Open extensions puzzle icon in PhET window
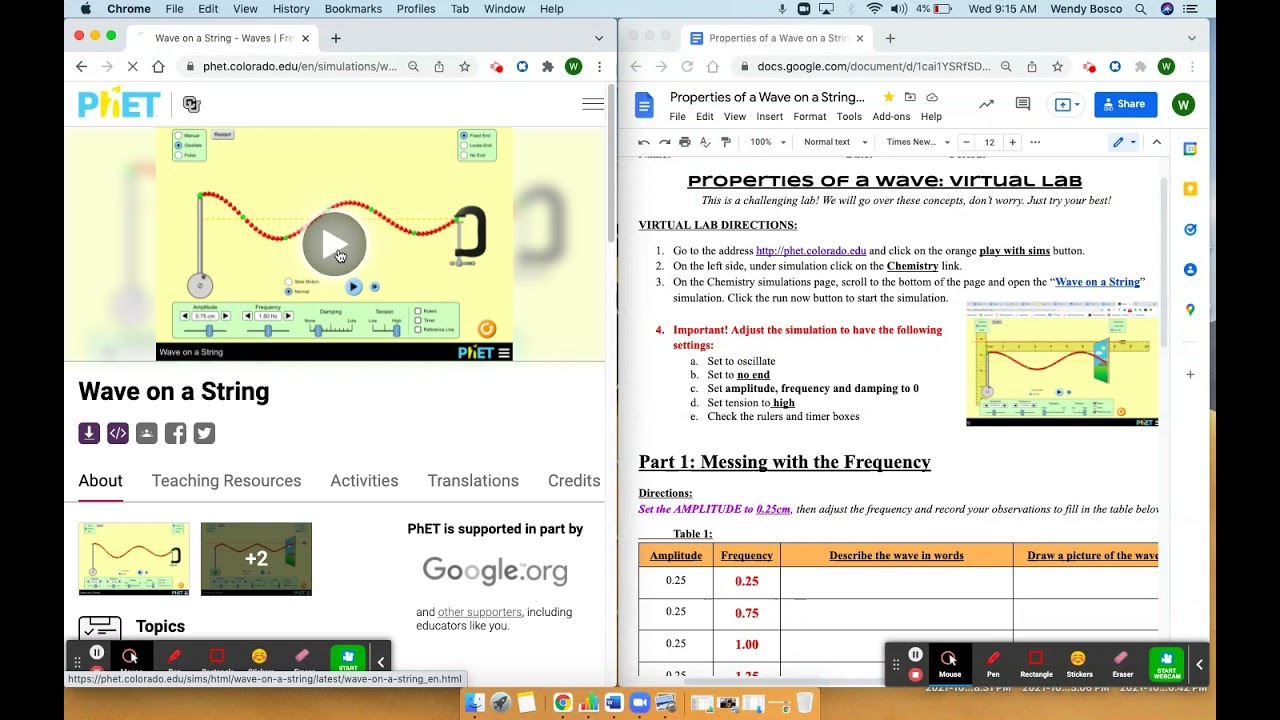 tap(547, 67)
